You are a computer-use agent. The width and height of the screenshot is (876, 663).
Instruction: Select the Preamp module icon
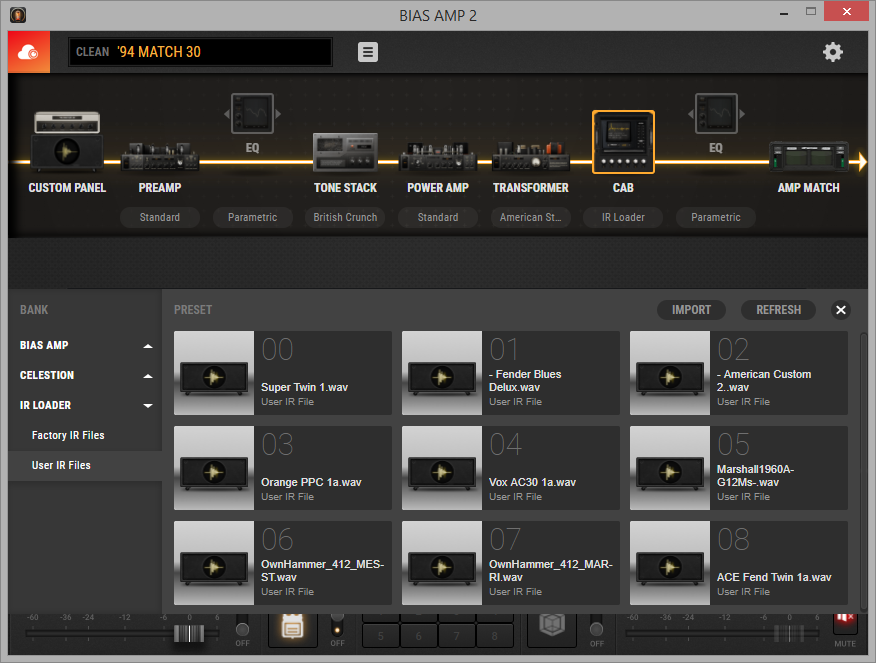(160, 156)
